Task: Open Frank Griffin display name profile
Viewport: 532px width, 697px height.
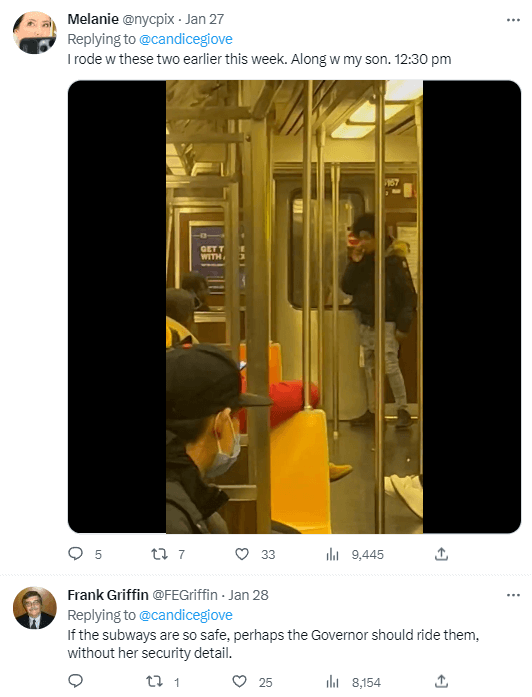Action: [108, 595]
